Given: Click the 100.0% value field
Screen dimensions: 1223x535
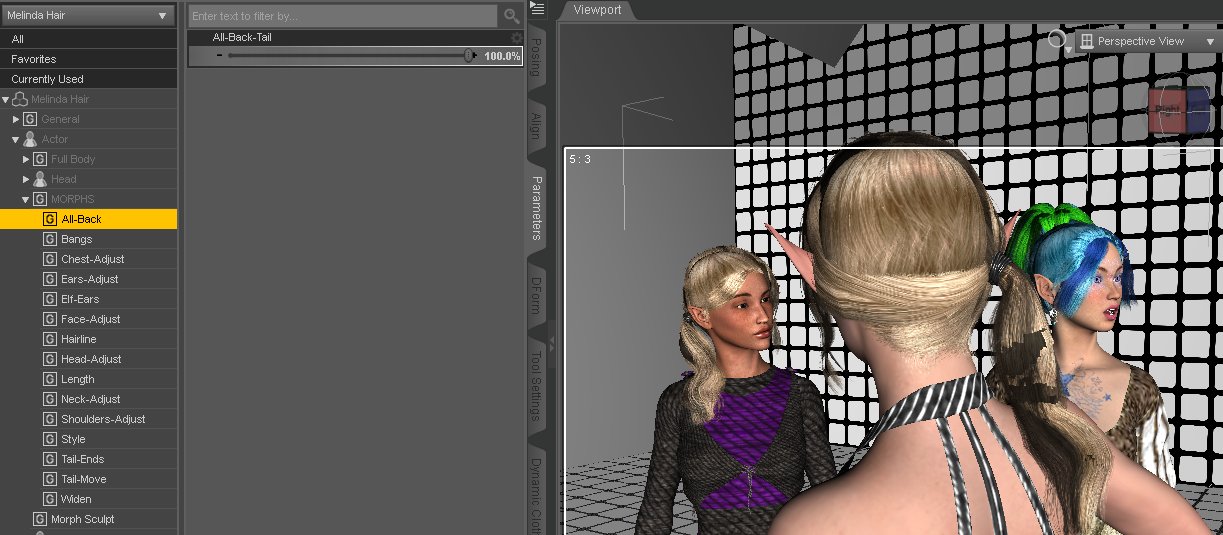Looking at the screenshot, I should pos(502,56).
